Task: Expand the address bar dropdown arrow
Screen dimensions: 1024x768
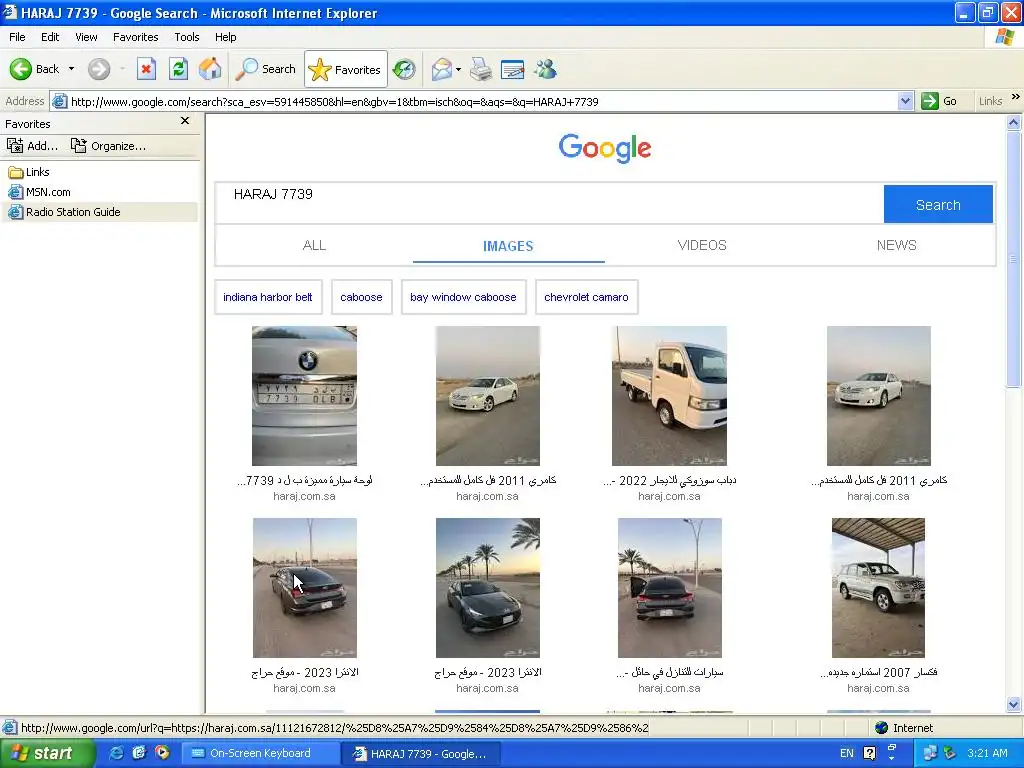Action: [x=905, y=102]
